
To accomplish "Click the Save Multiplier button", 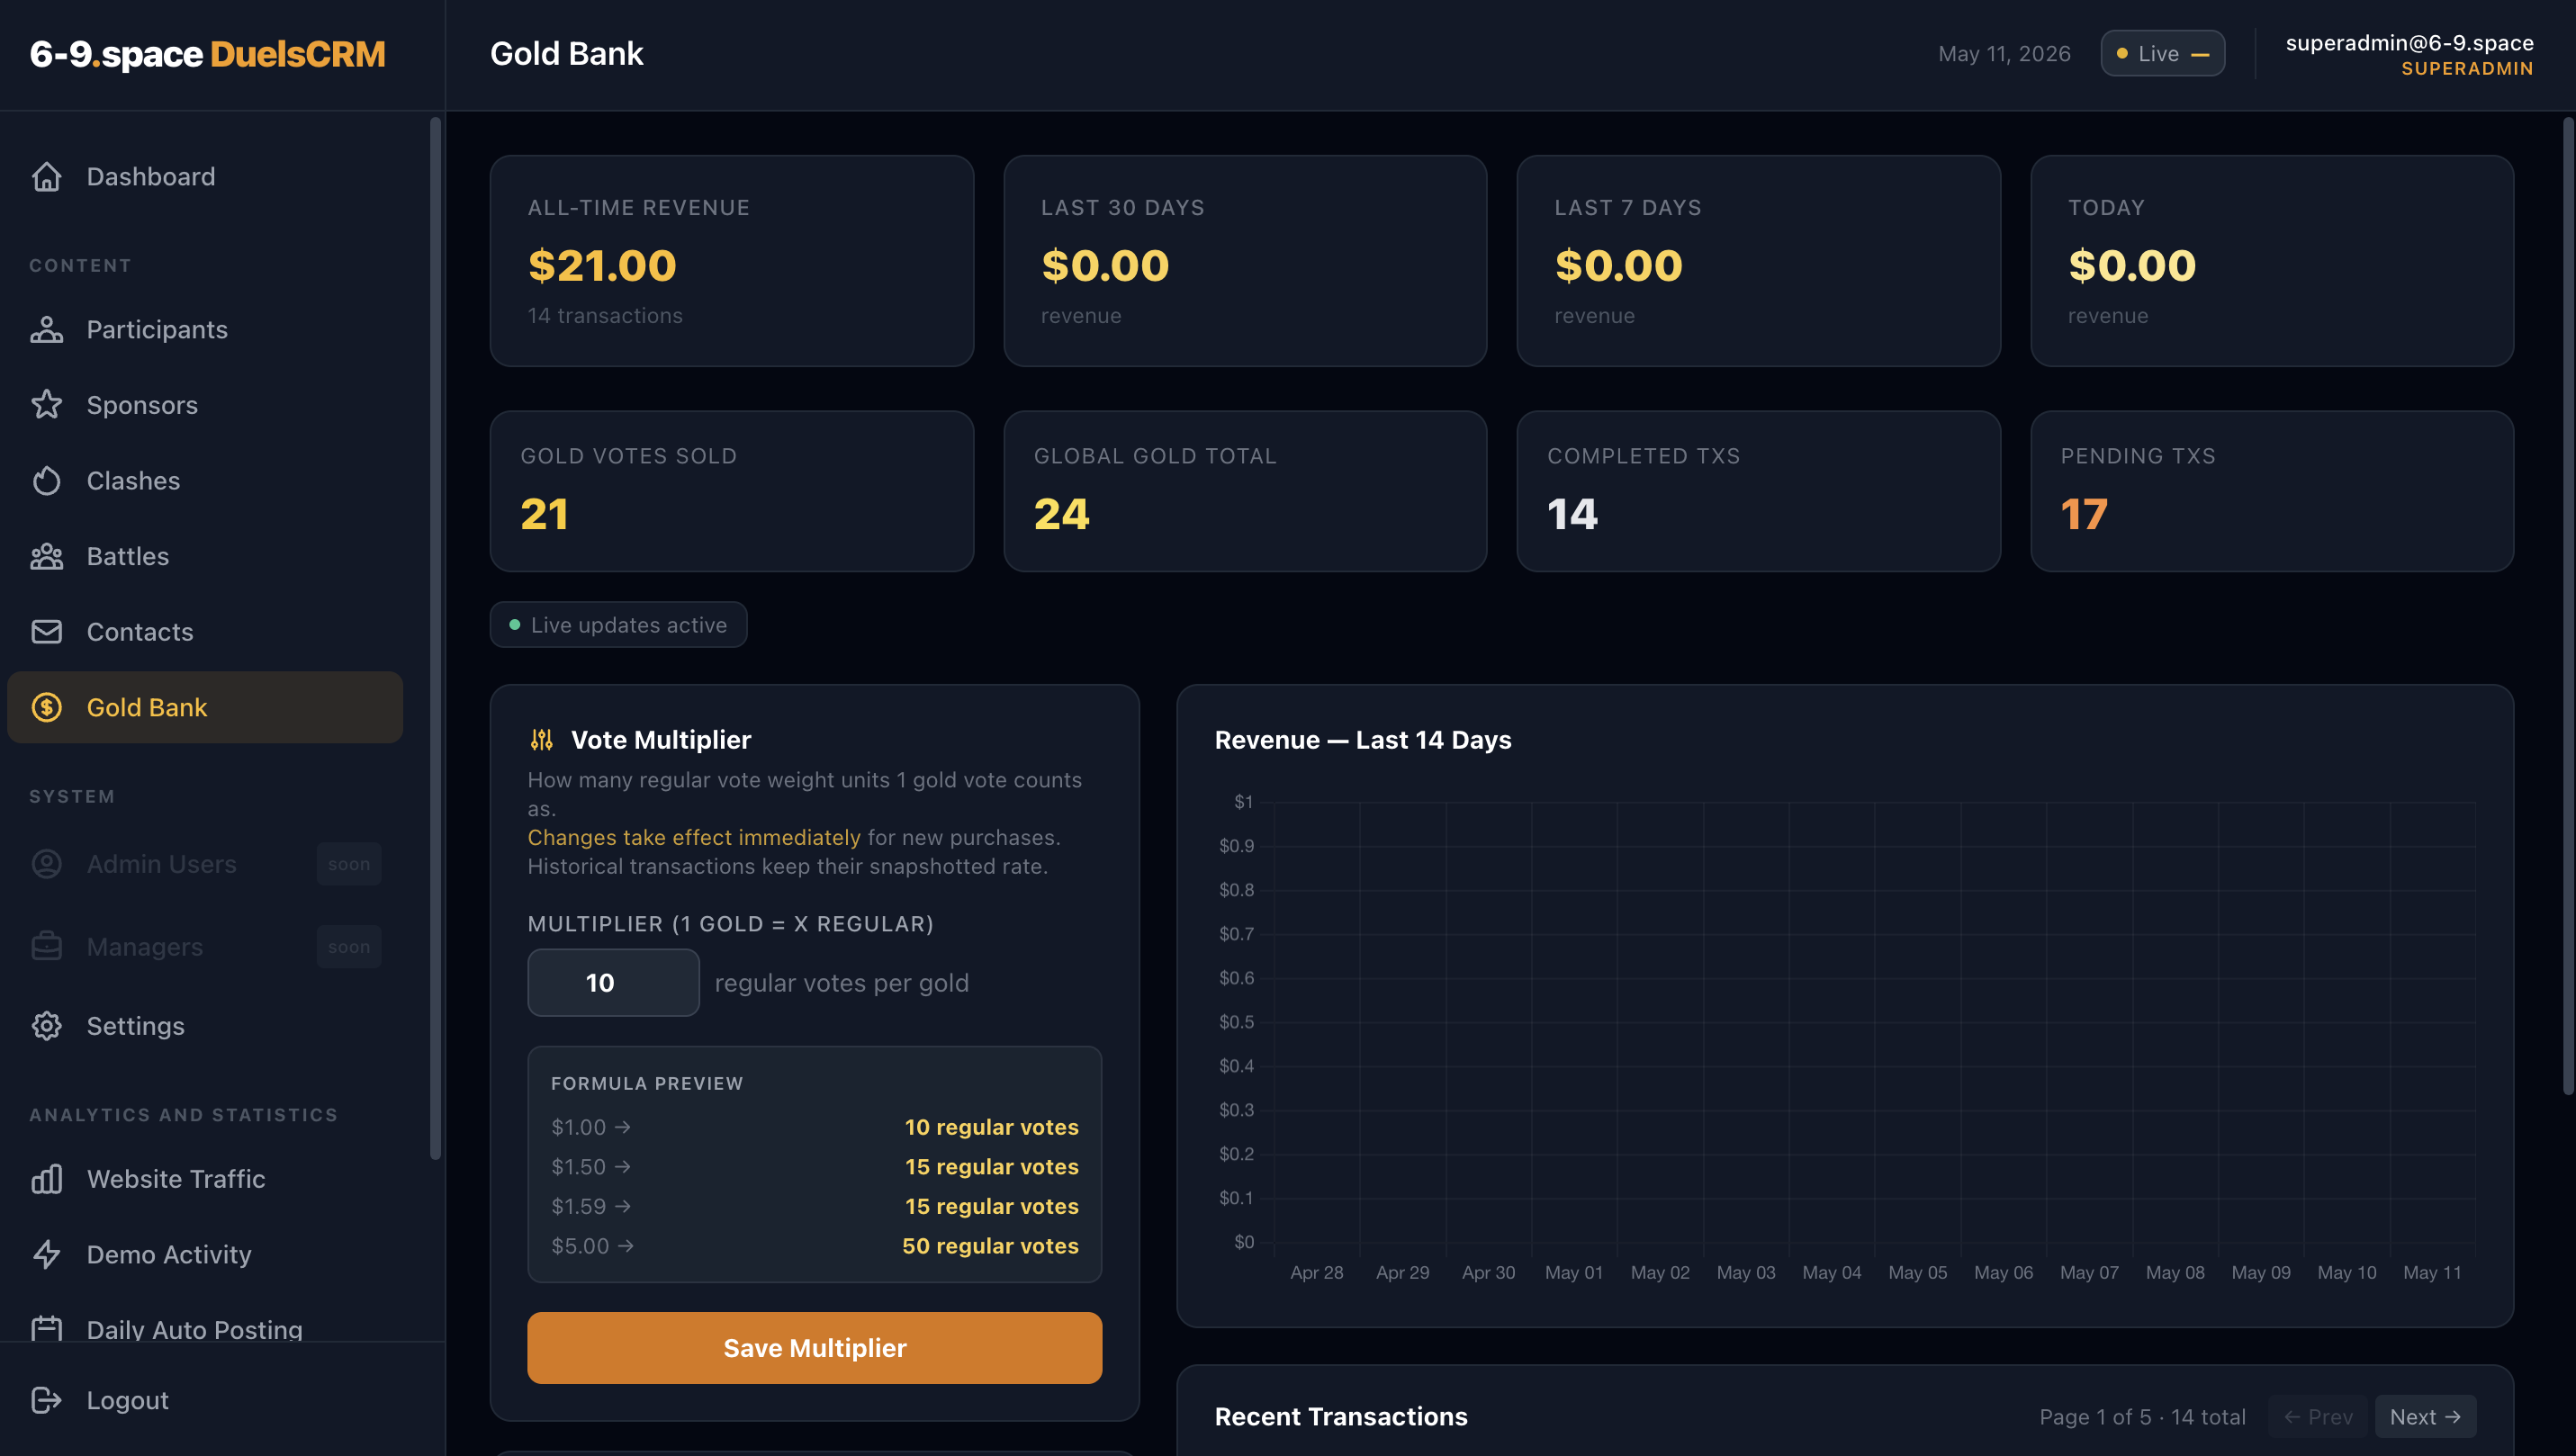I will click(x=814, y=1348).
